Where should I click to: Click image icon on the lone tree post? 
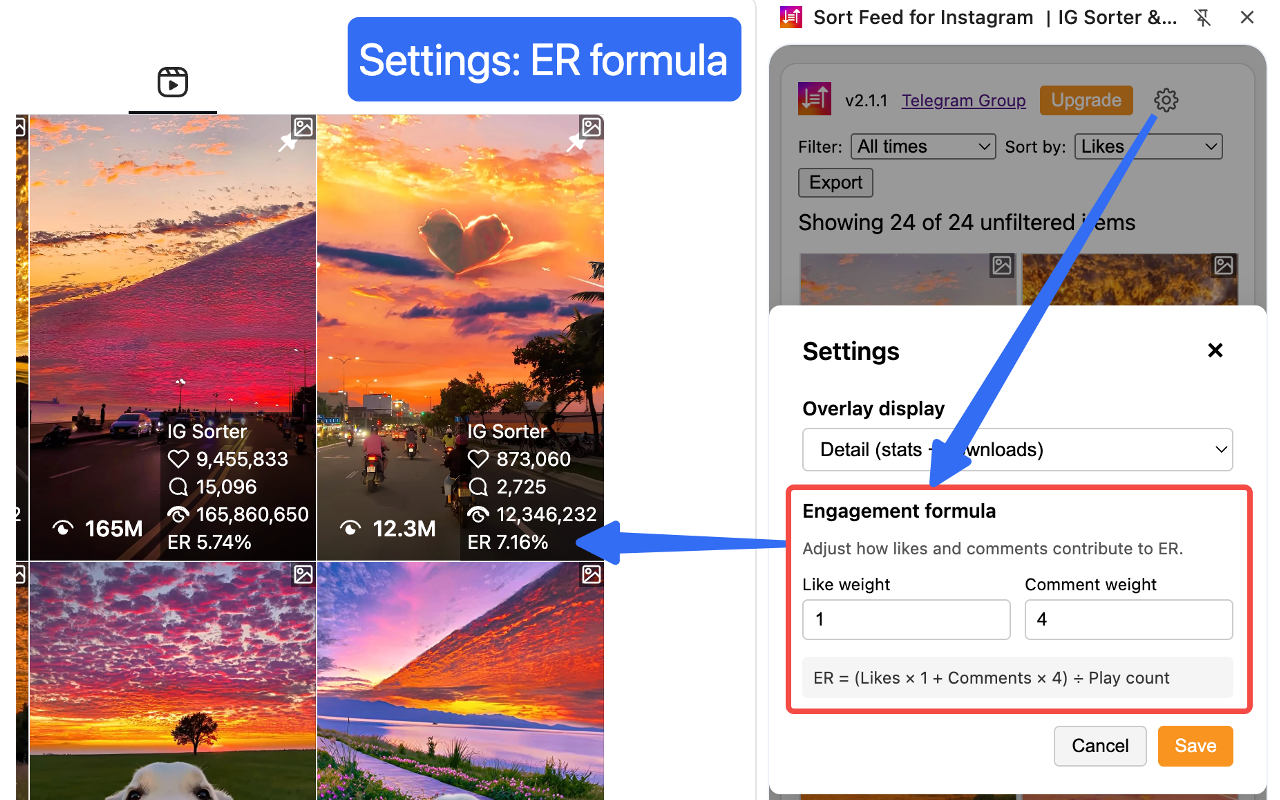click(303, 574)
